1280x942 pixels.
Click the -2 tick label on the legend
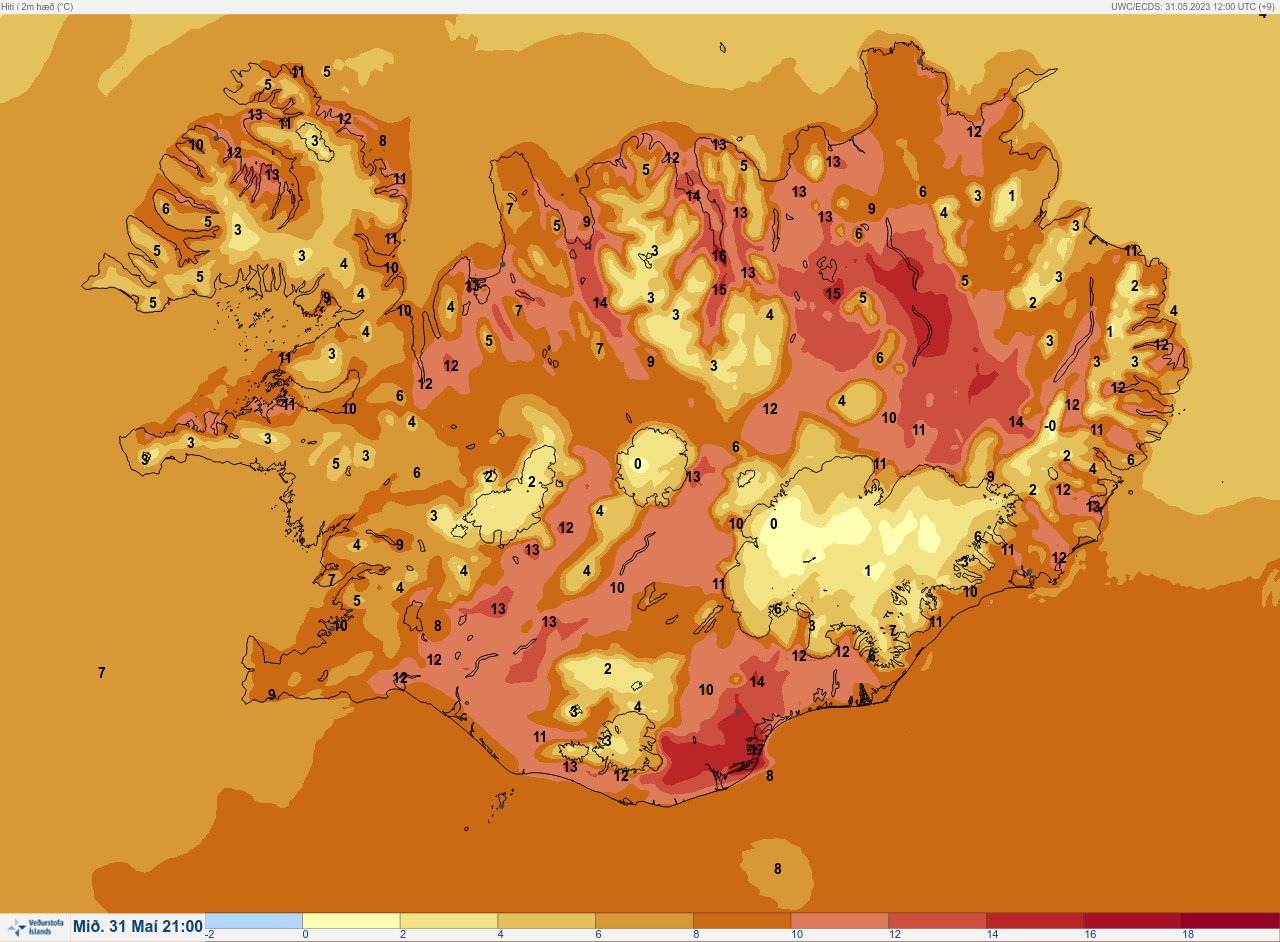tap(210, 934)
